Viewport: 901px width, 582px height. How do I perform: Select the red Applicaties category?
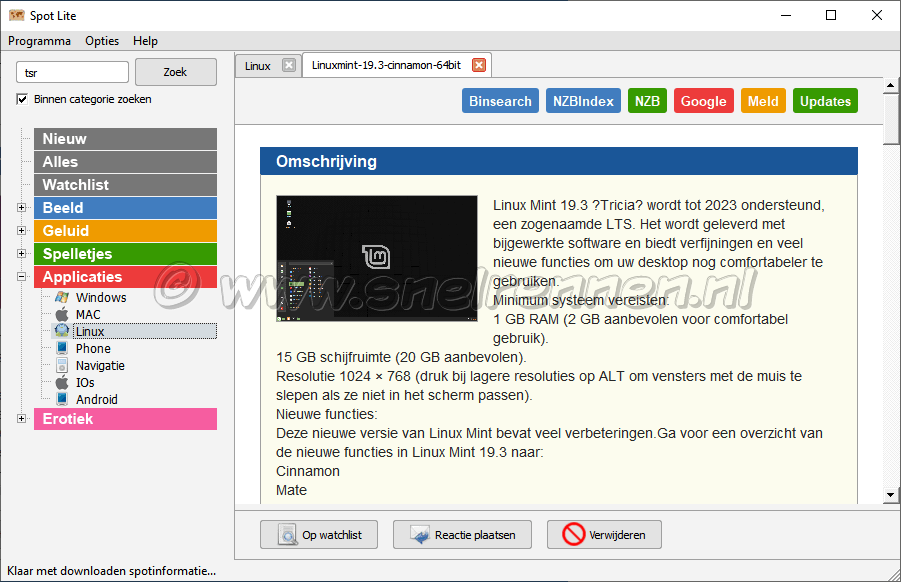click(125, 277)
